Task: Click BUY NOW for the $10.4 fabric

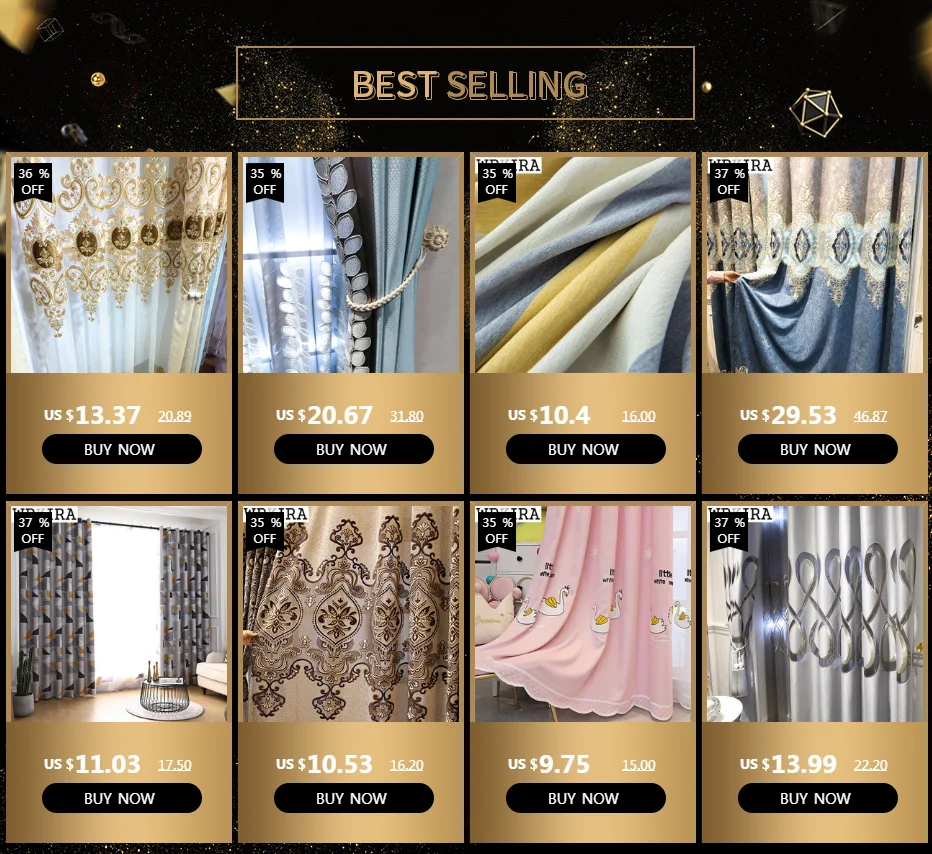Action: [585, 449]
